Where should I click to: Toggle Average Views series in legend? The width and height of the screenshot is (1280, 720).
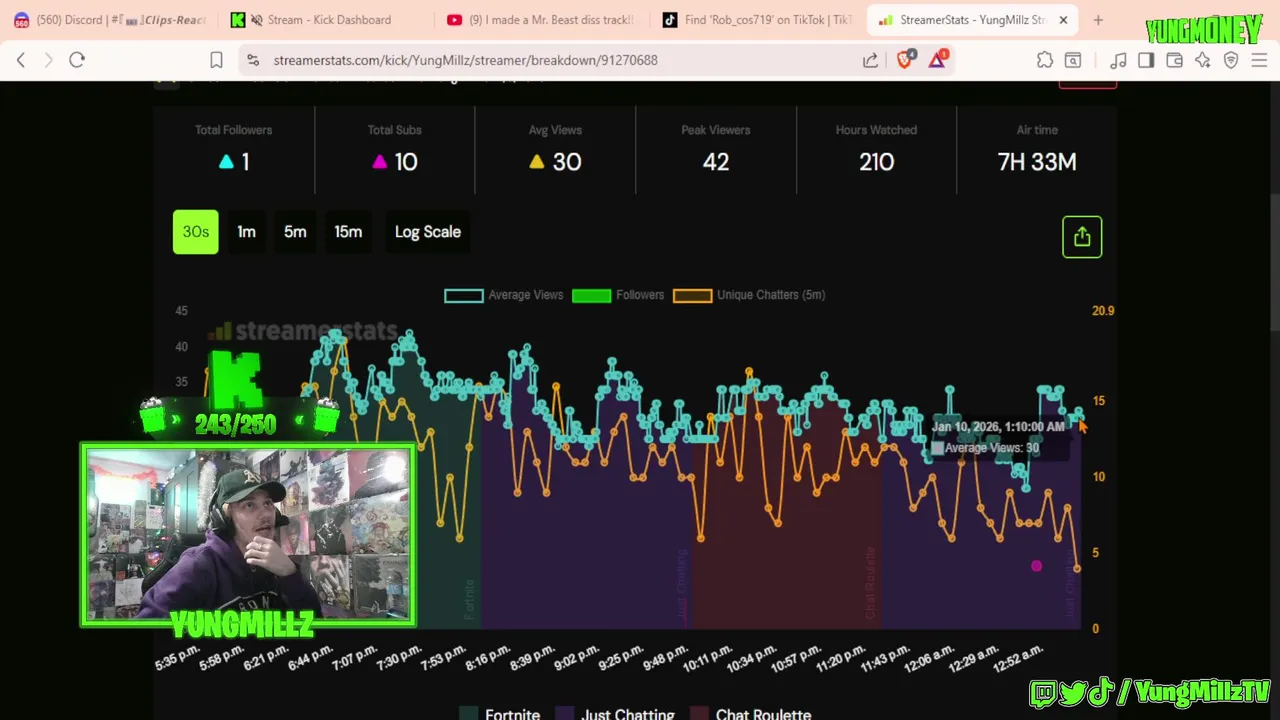(x=504, y=295)
